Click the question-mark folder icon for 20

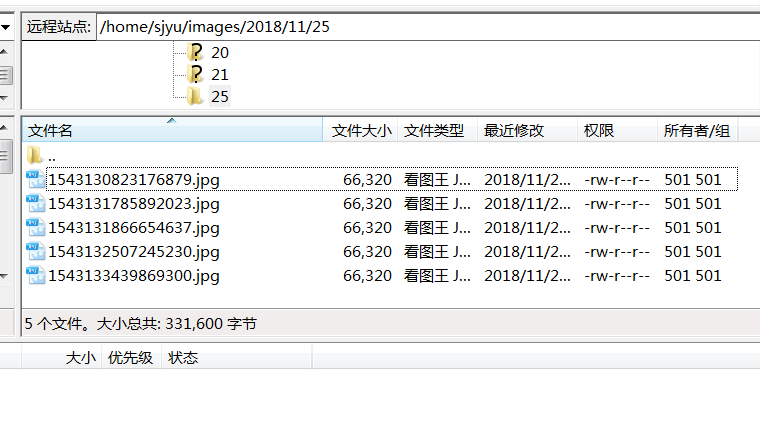195,52
